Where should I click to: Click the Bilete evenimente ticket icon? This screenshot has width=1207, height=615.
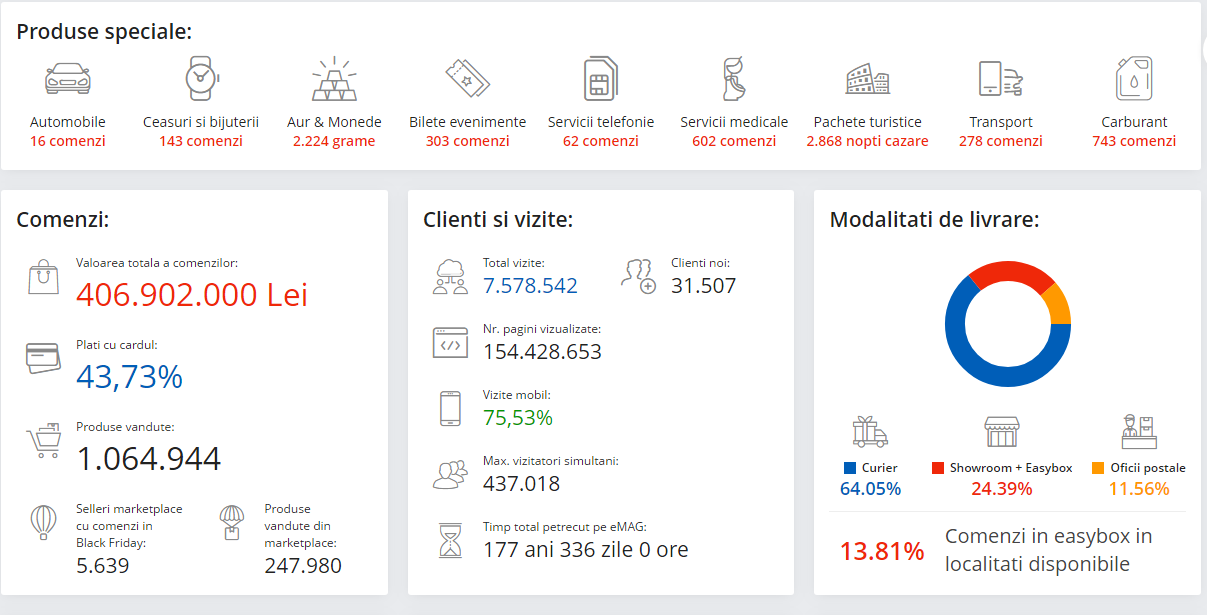click(x=467, y=78)
